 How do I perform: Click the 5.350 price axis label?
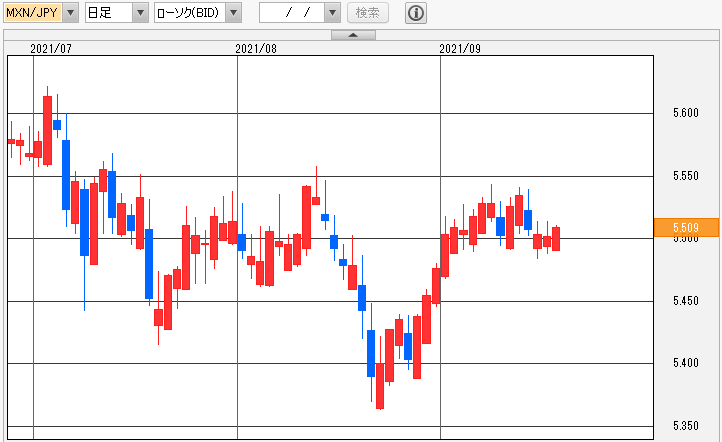686,426
